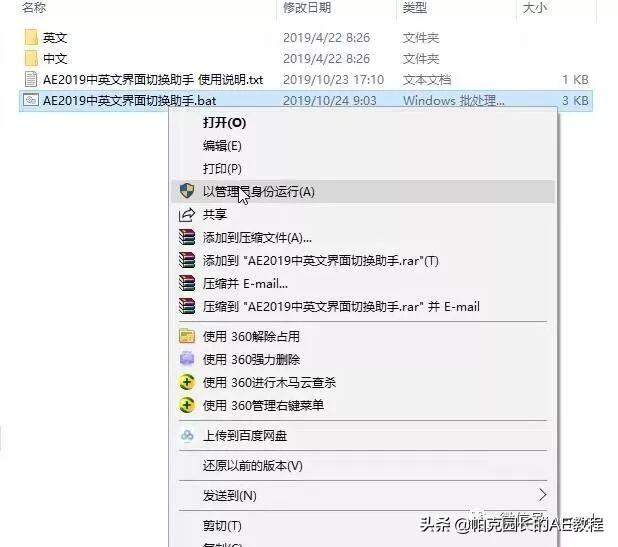Select the 使用说明.txt file
618x547 pixels.
click(153, 80)
